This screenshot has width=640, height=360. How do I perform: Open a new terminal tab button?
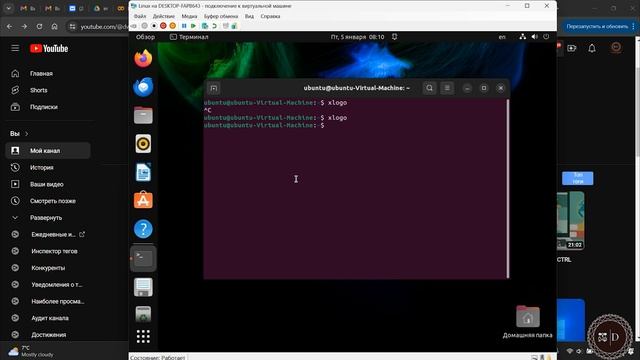pyautogui.click(x=214, y=88)
